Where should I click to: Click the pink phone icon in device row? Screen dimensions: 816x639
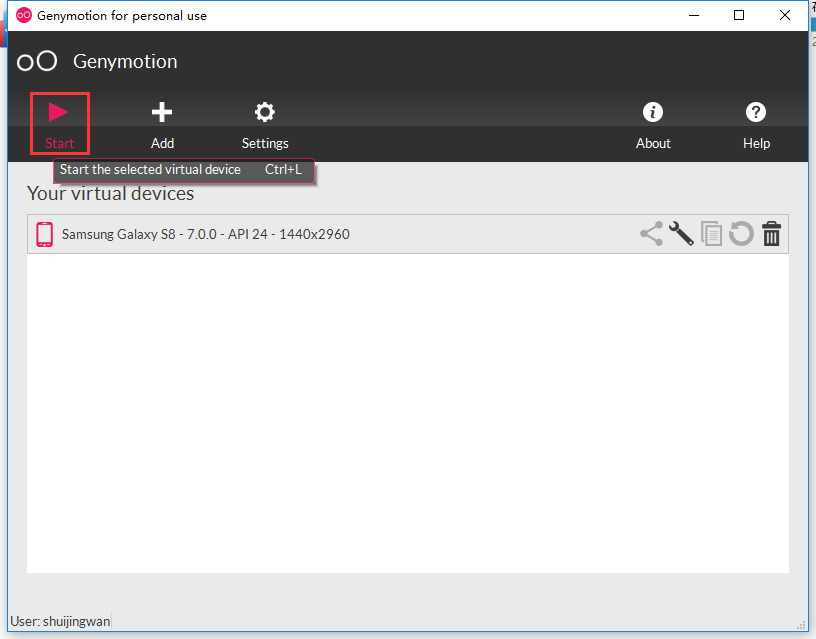pos(45,234)
